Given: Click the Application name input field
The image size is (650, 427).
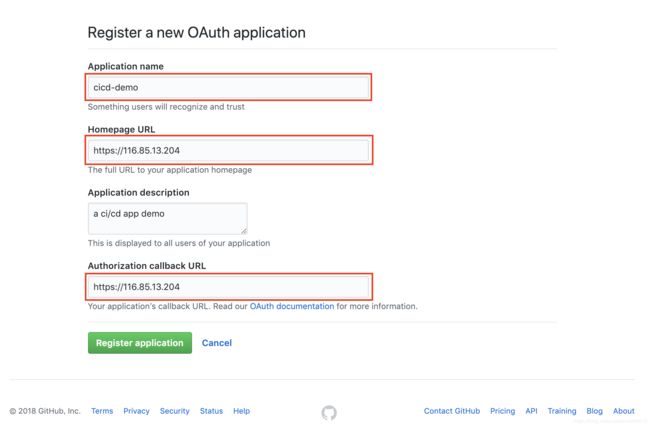Looking at the screenshot, I should [228, 87].
